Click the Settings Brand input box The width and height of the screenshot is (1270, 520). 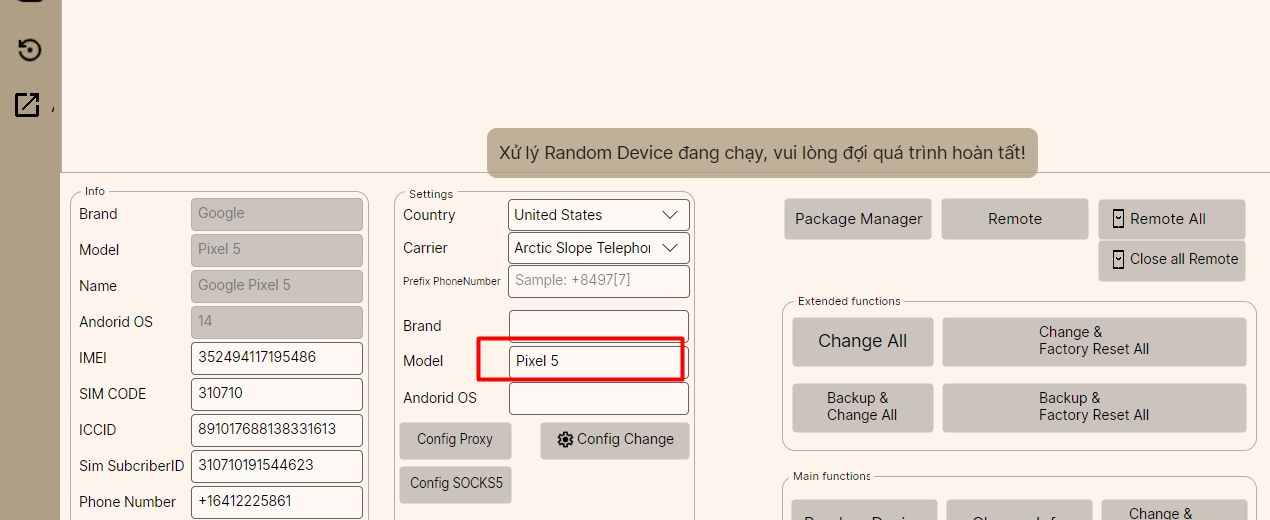598,326
